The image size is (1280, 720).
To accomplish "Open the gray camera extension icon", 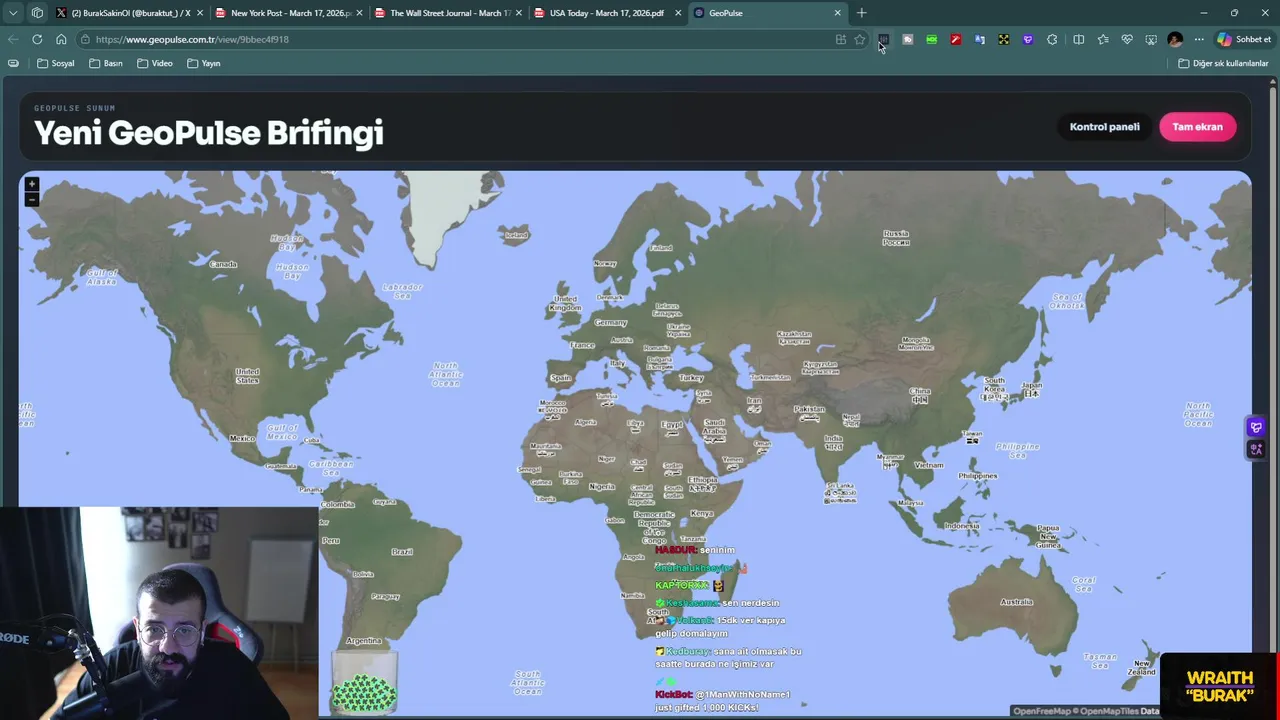I will (907, 39).
